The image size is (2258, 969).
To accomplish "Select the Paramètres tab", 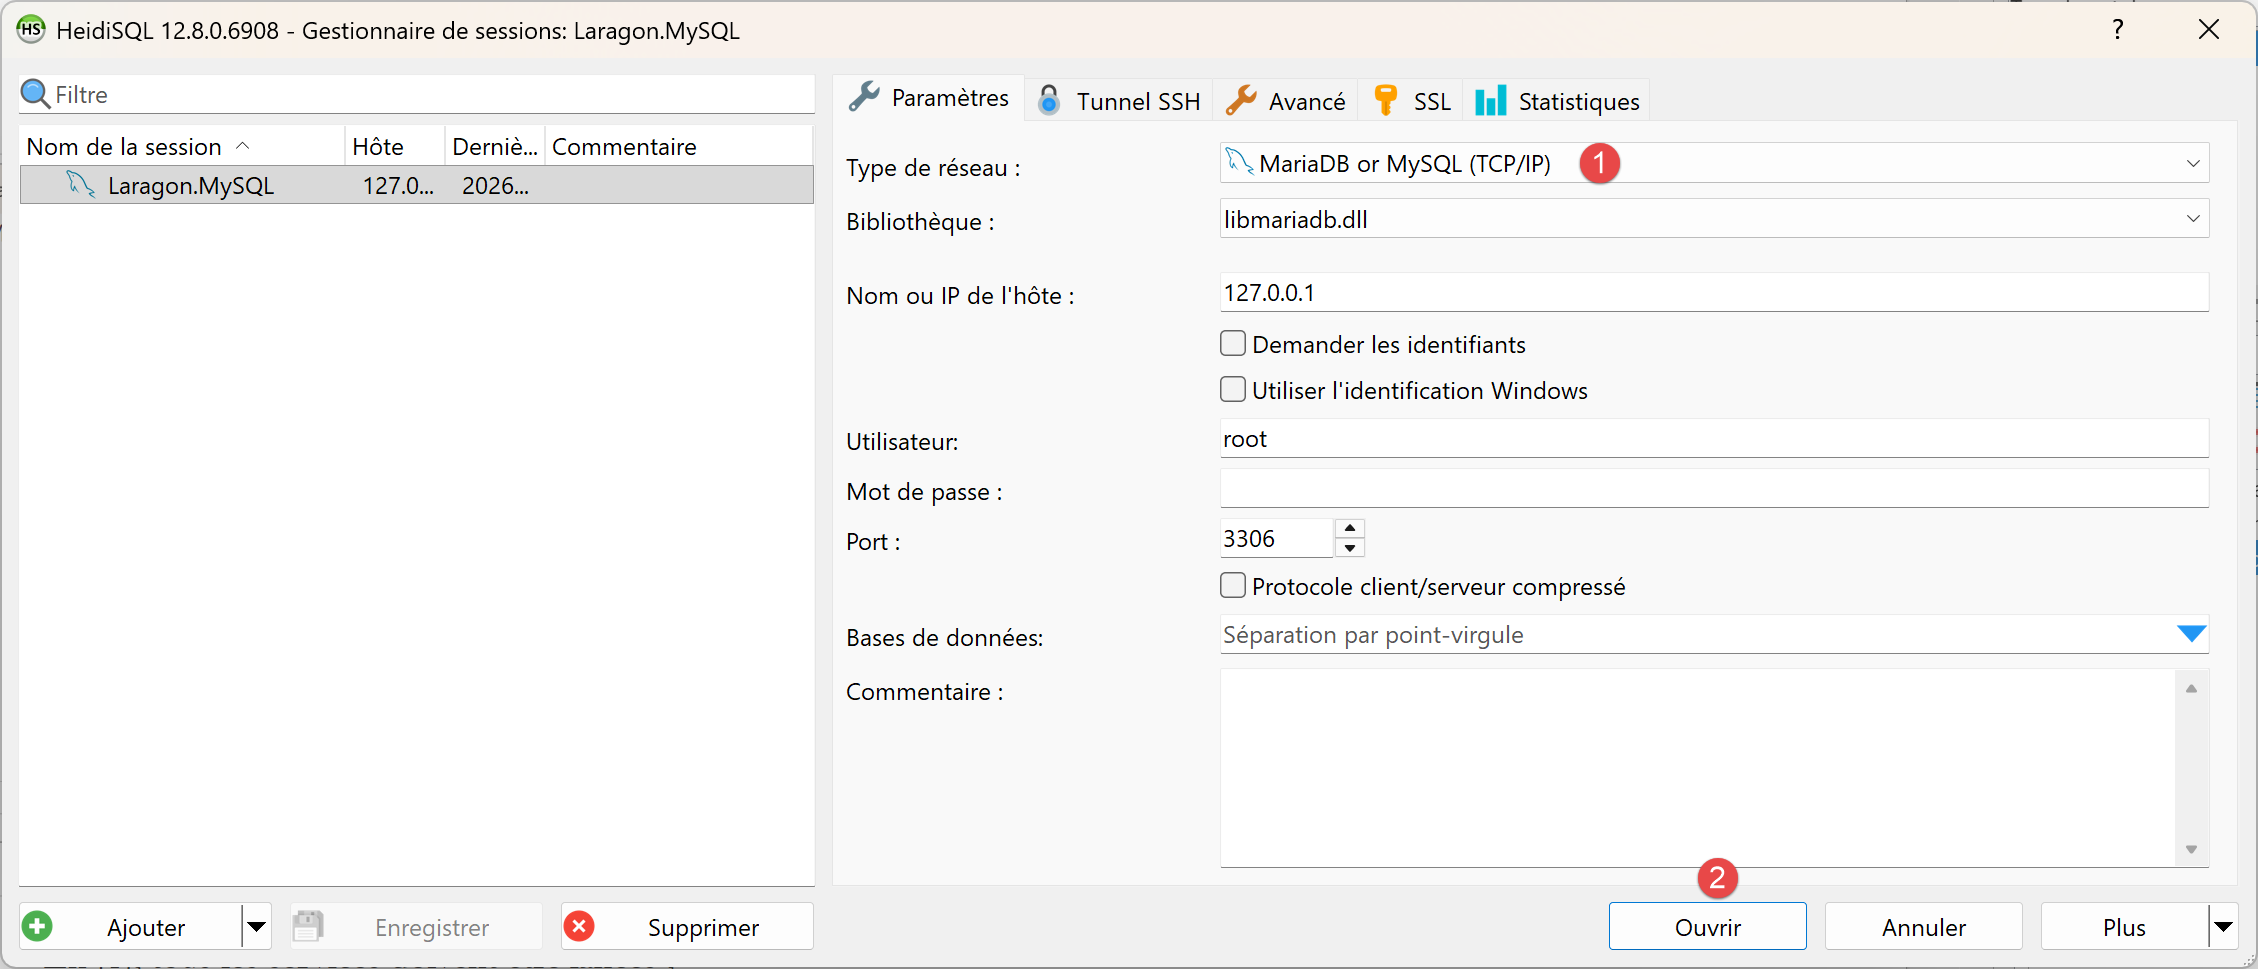I will (x=929, y=98).
